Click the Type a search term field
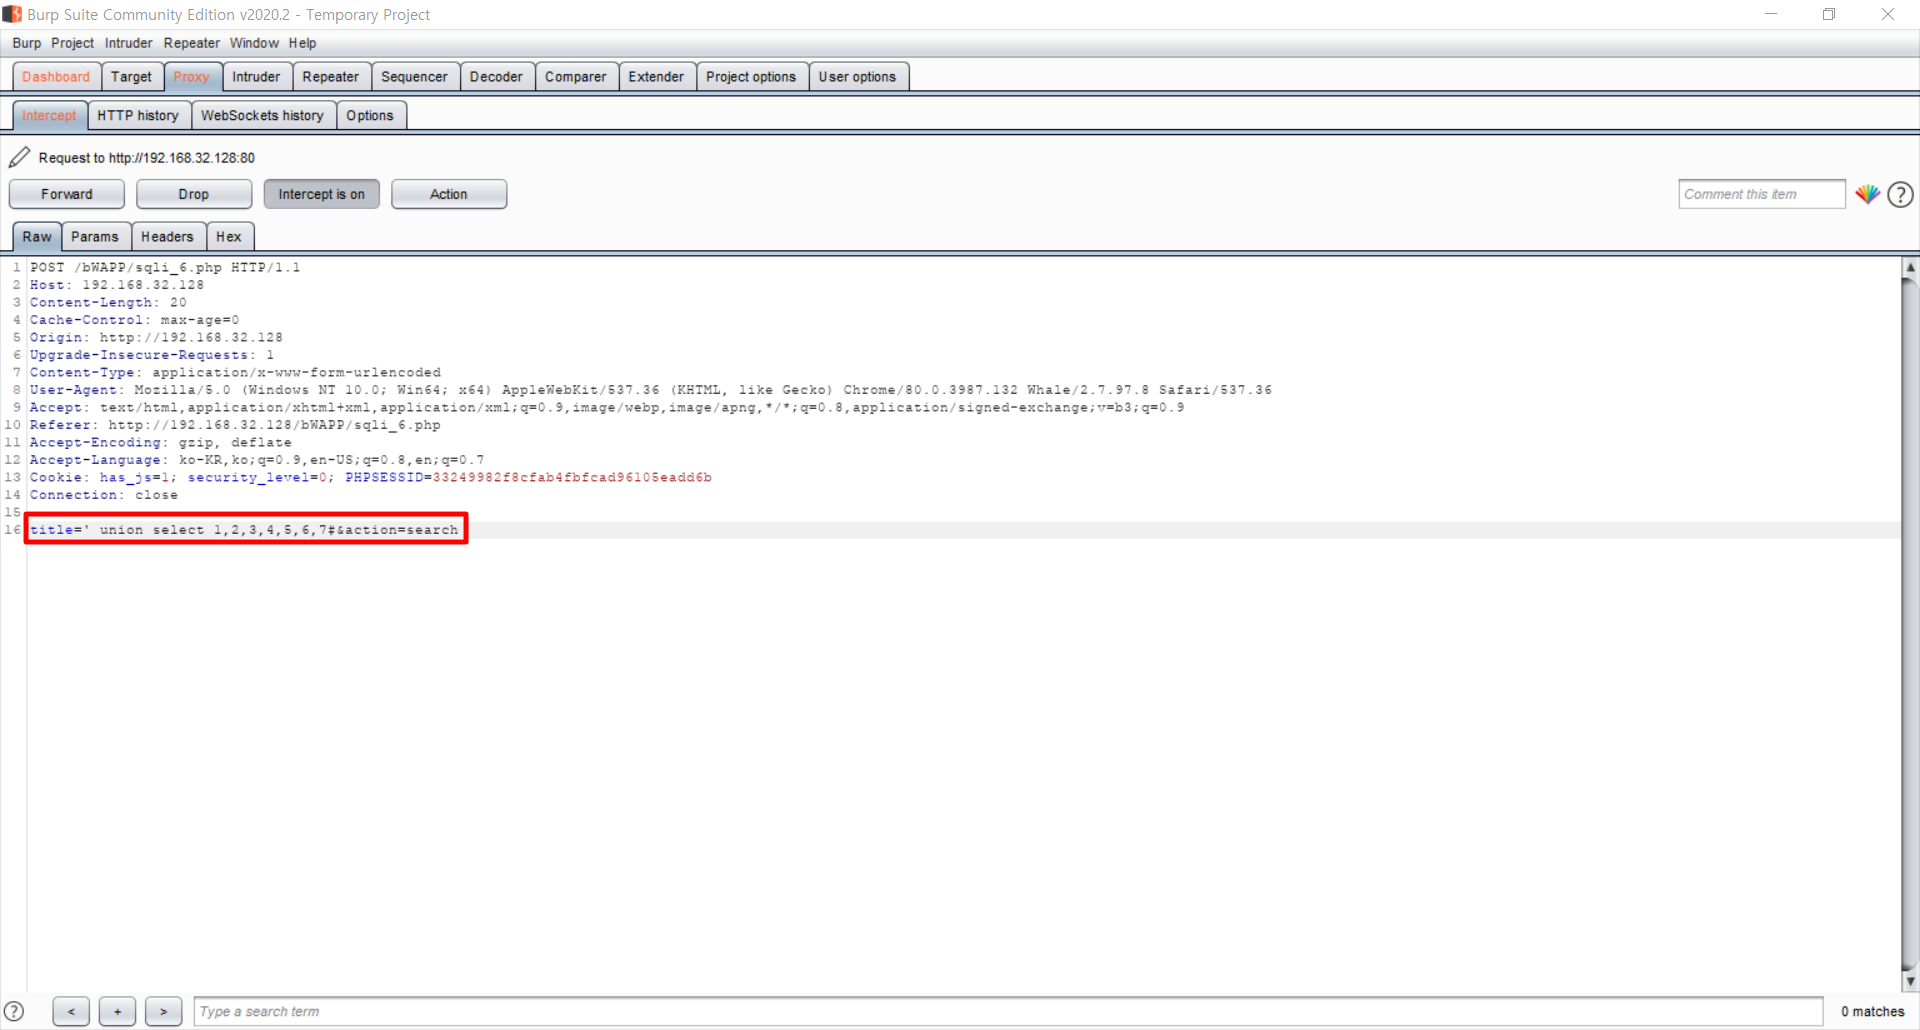Image resolution: width=1920 pixels, height=1030 pixels. 1008,1011
